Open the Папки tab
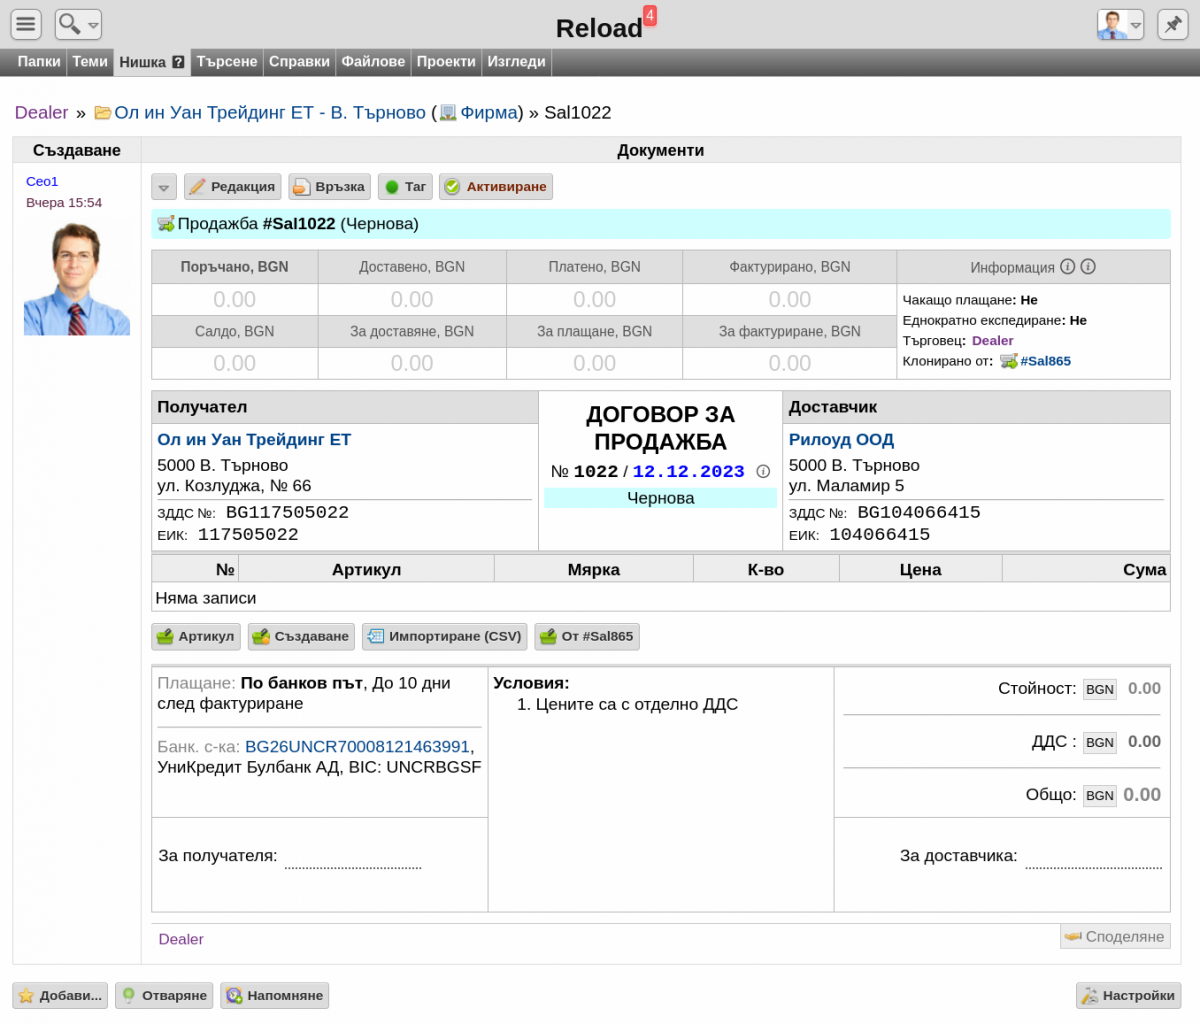 tap(39, 62)
